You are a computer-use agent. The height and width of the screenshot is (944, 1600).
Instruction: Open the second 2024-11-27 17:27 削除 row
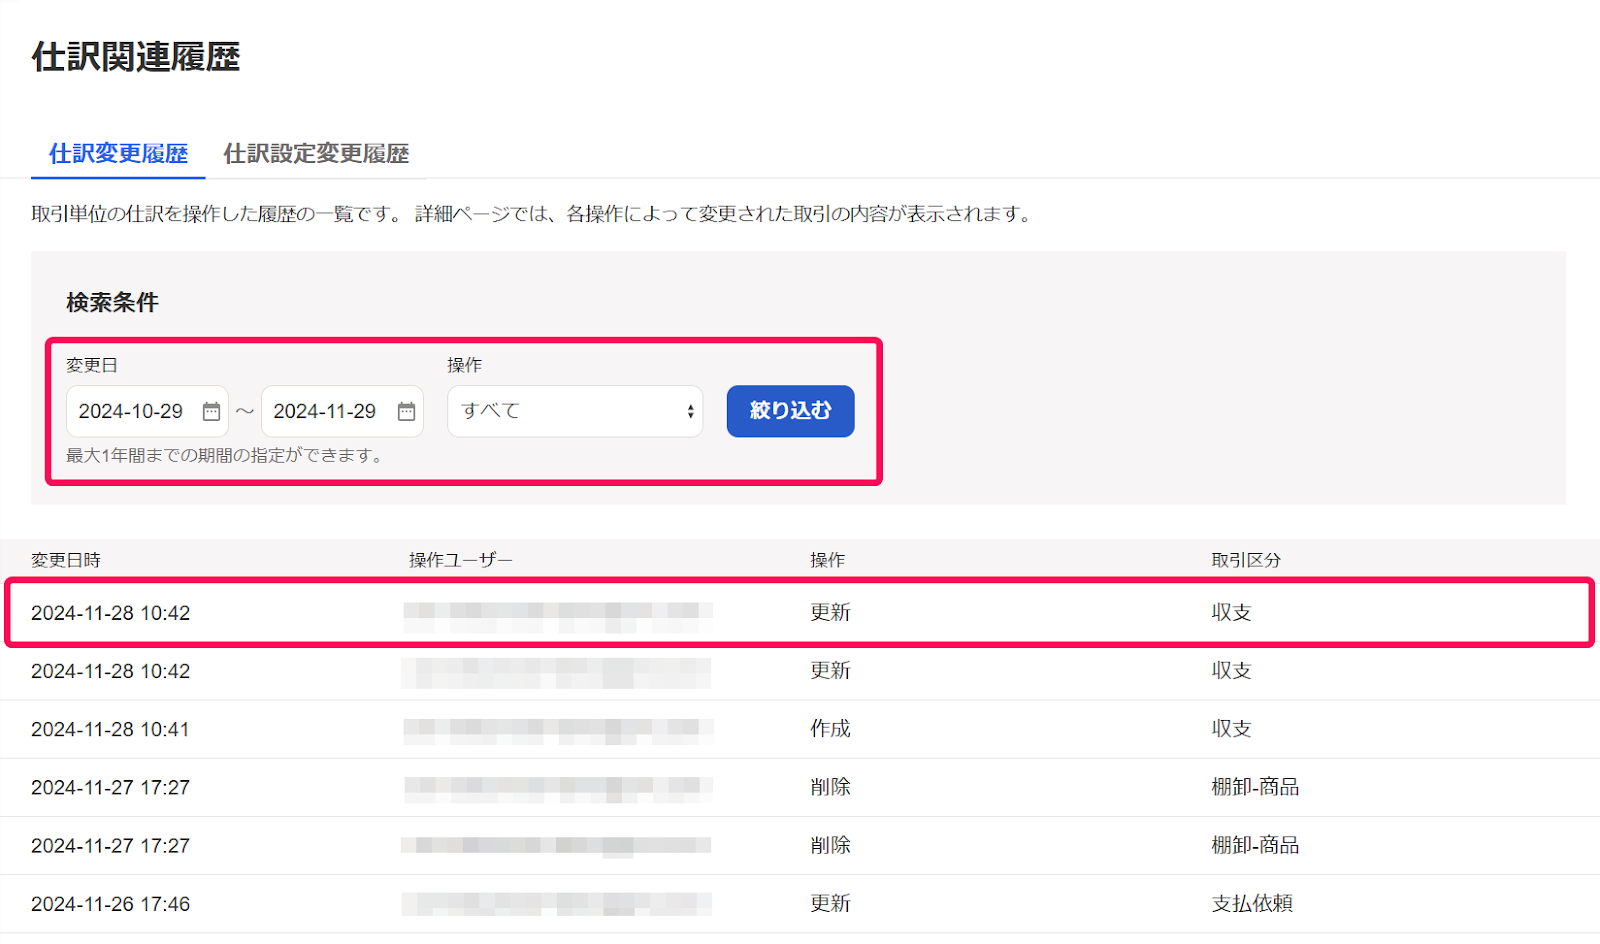click(x=110, y=846)
